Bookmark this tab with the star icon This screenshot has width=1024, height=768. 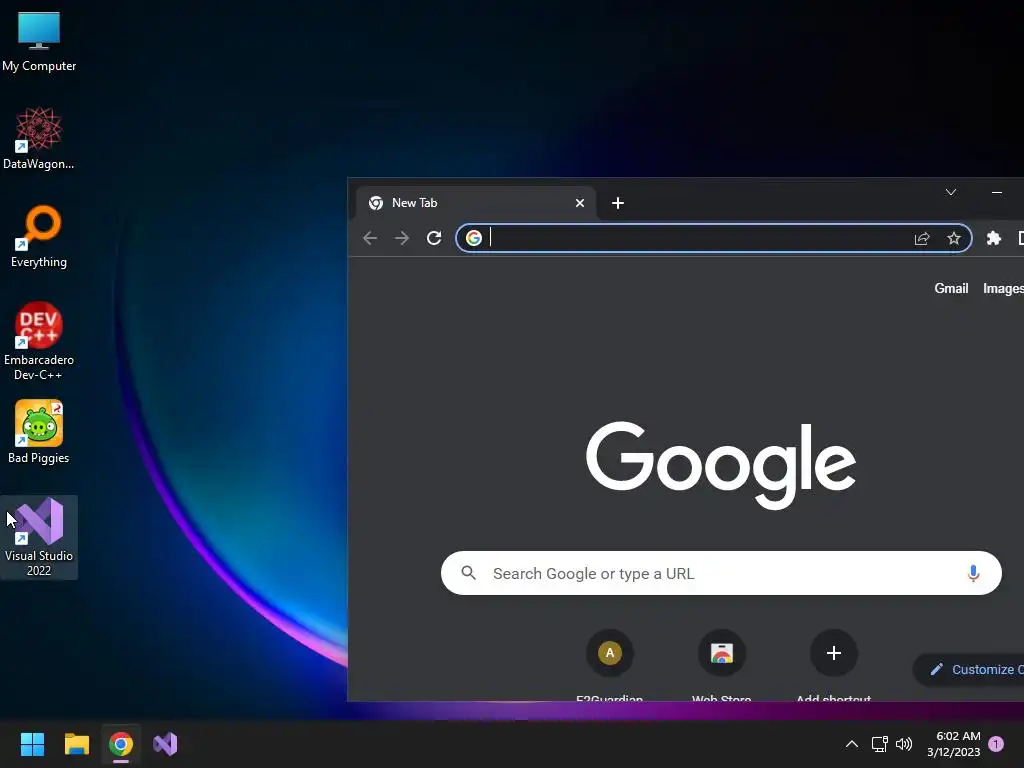[954, 238]
